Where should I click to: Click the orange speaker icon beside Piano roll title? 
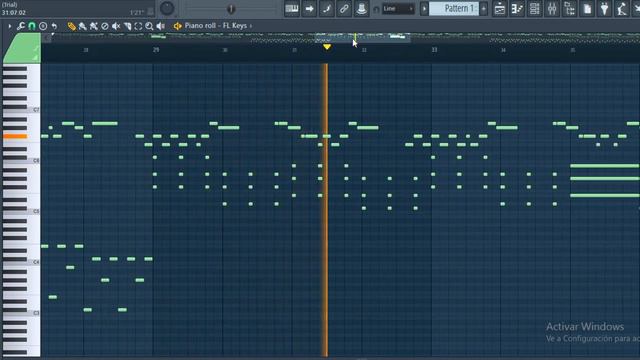178,26
